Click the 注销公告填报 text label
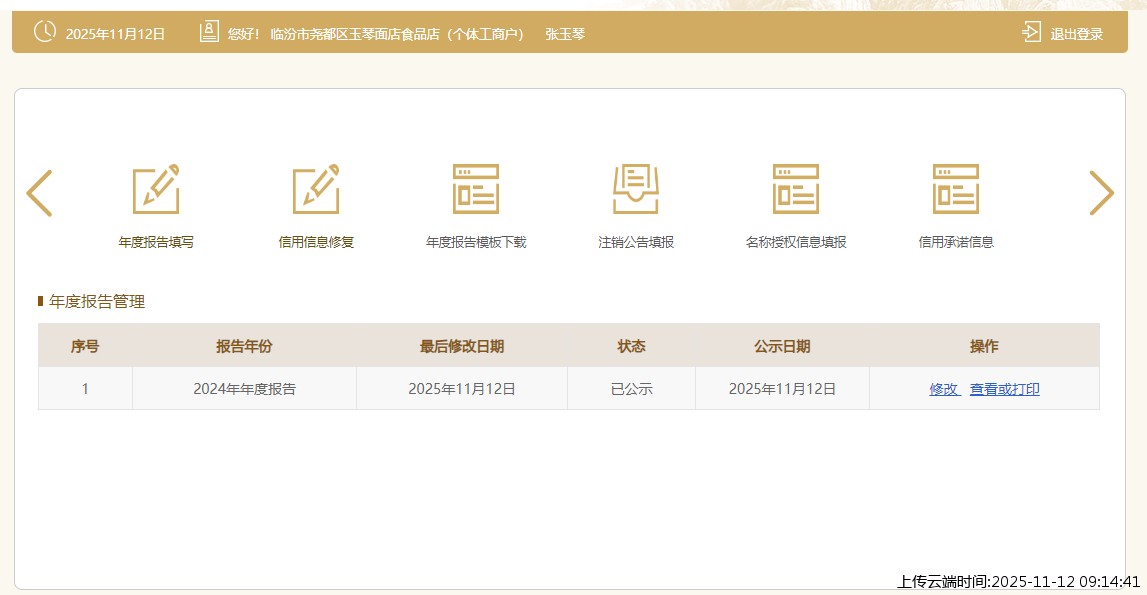Image resolution: width=1147 pixels, height=595 pixels. click(x=636, y=242)
